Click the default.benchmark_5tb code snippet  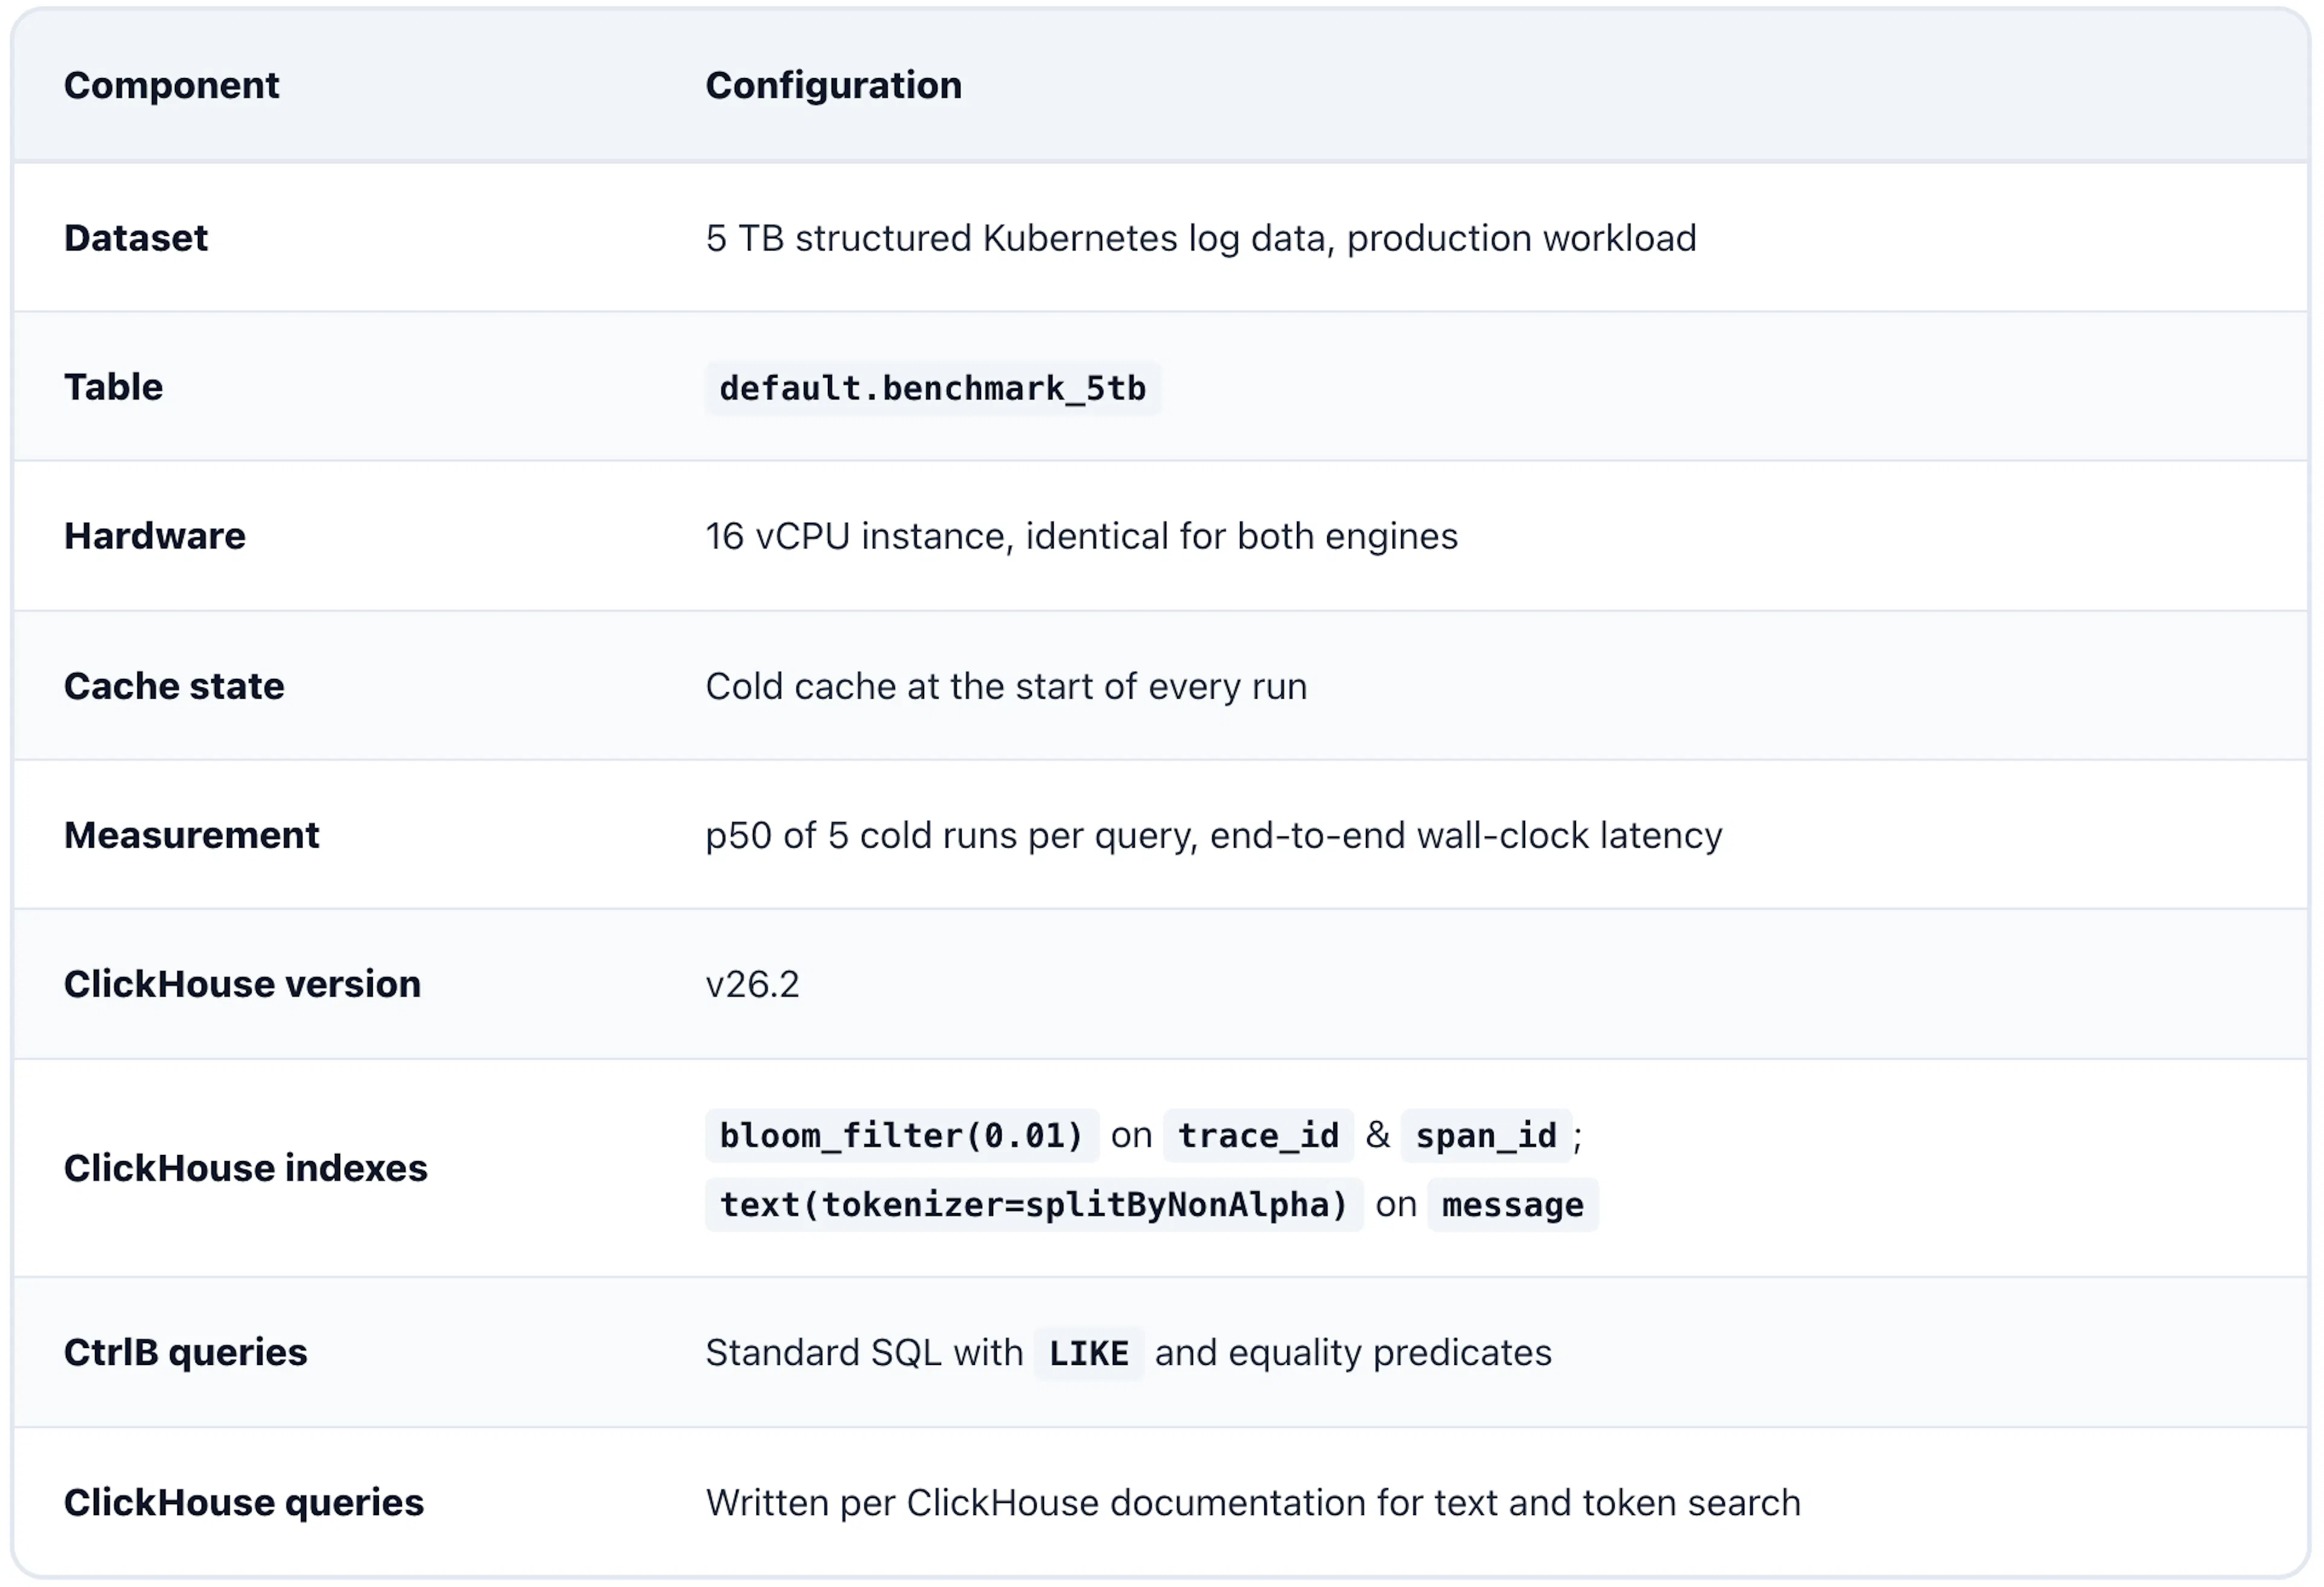coord(932,388)
